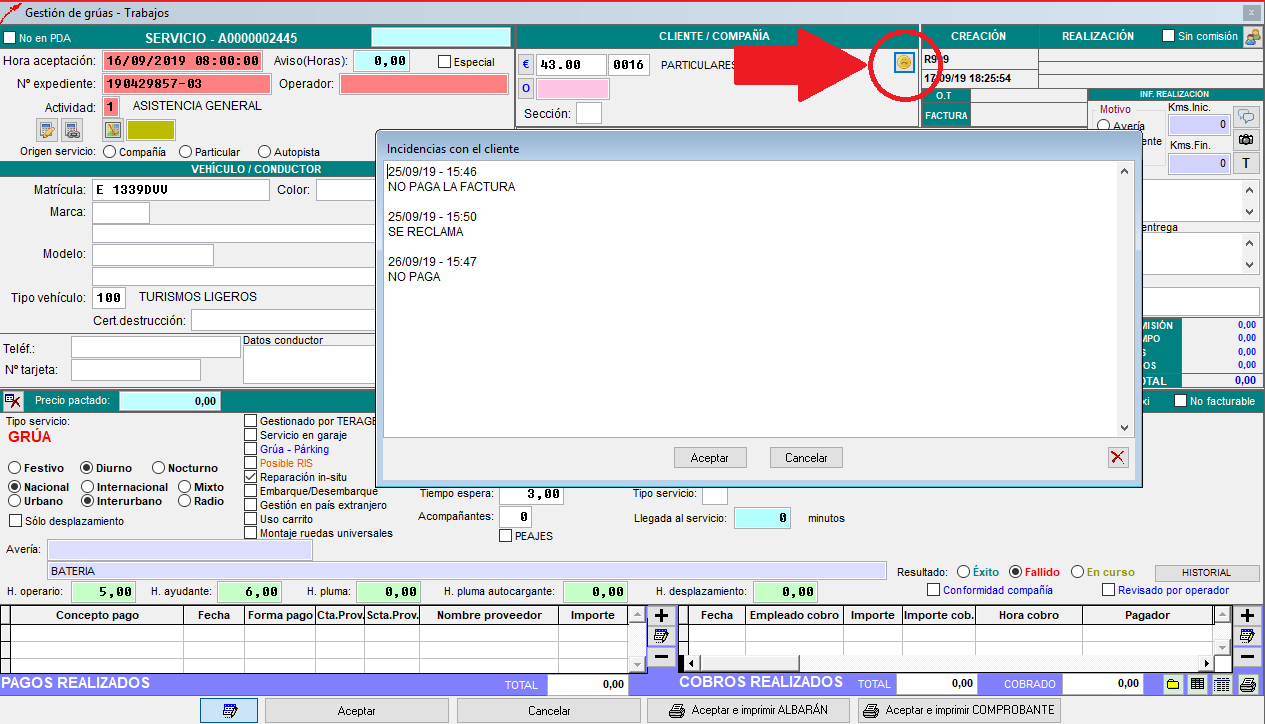The image size is (1265, 724).
Task: Select the Nocturno radio button
Action: point(158,468)
